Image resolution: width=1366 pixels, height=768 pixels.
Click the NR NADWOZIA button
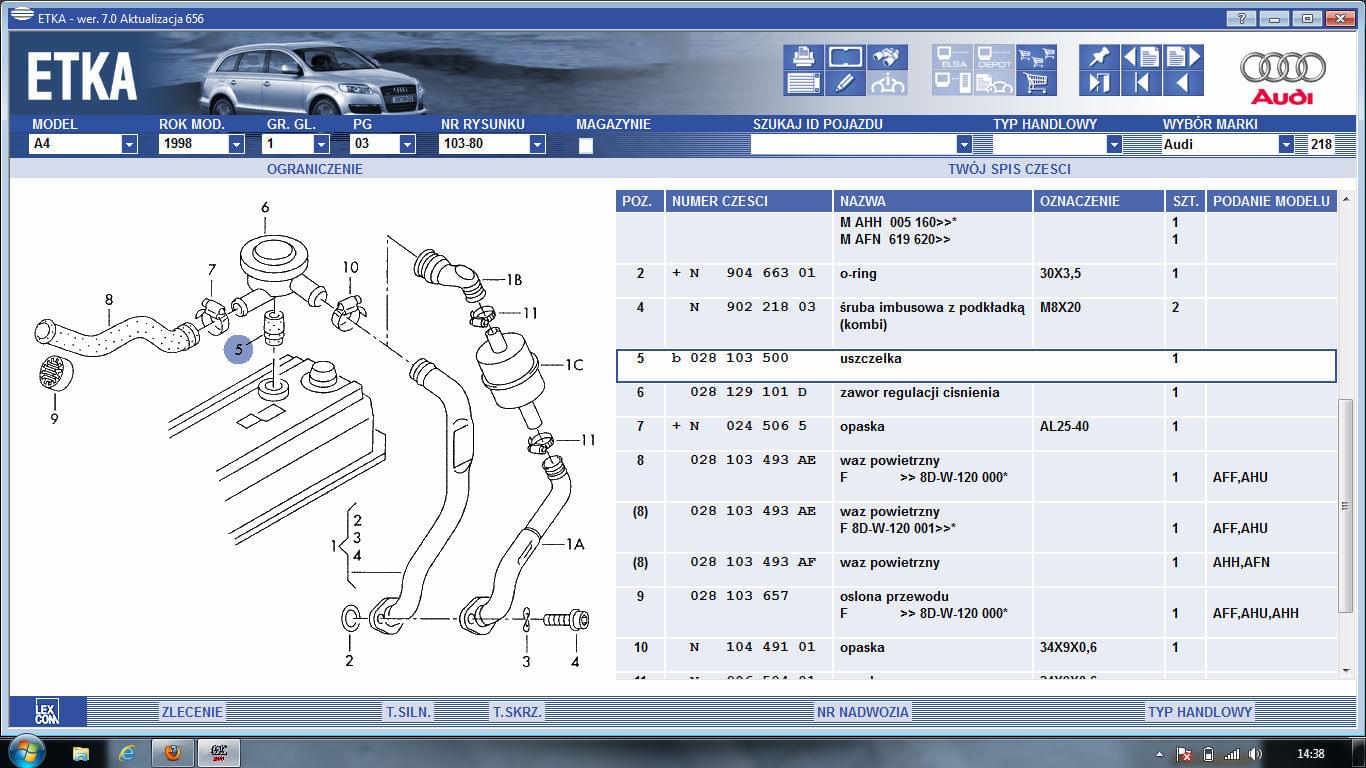click(x=863, y=712)
